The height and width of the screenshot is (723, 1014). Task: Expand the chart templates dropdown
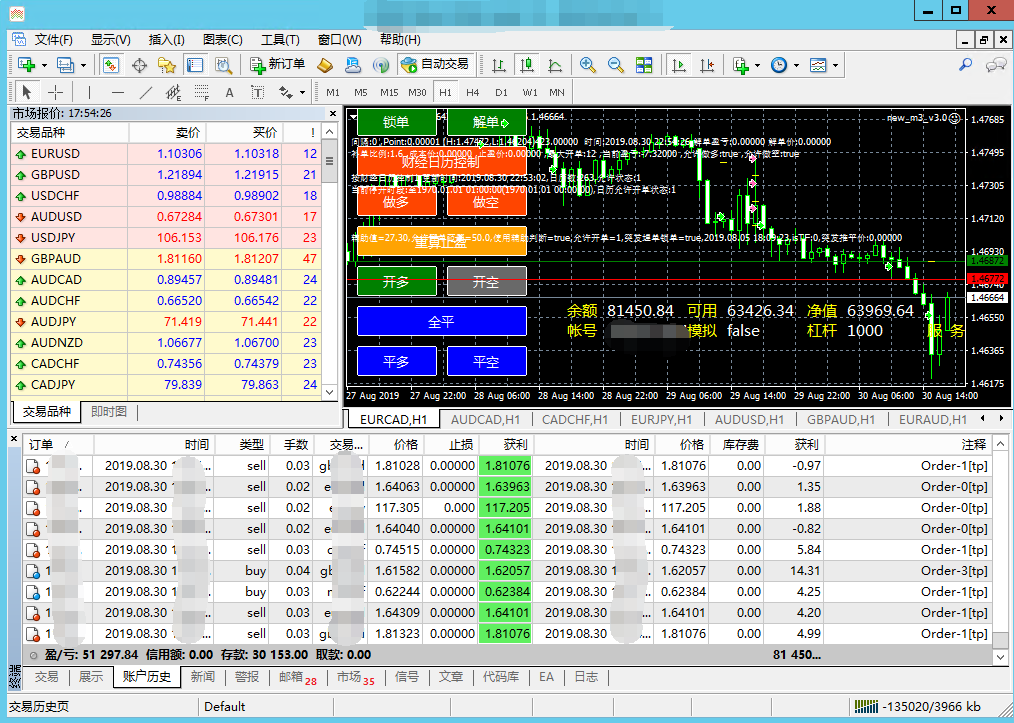(835, 65)
